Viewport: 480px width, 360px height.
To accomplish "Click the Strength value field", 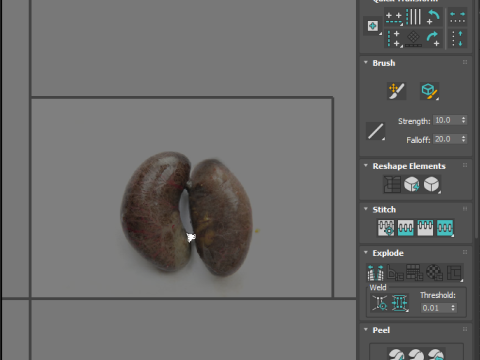I will coord(447,120).
